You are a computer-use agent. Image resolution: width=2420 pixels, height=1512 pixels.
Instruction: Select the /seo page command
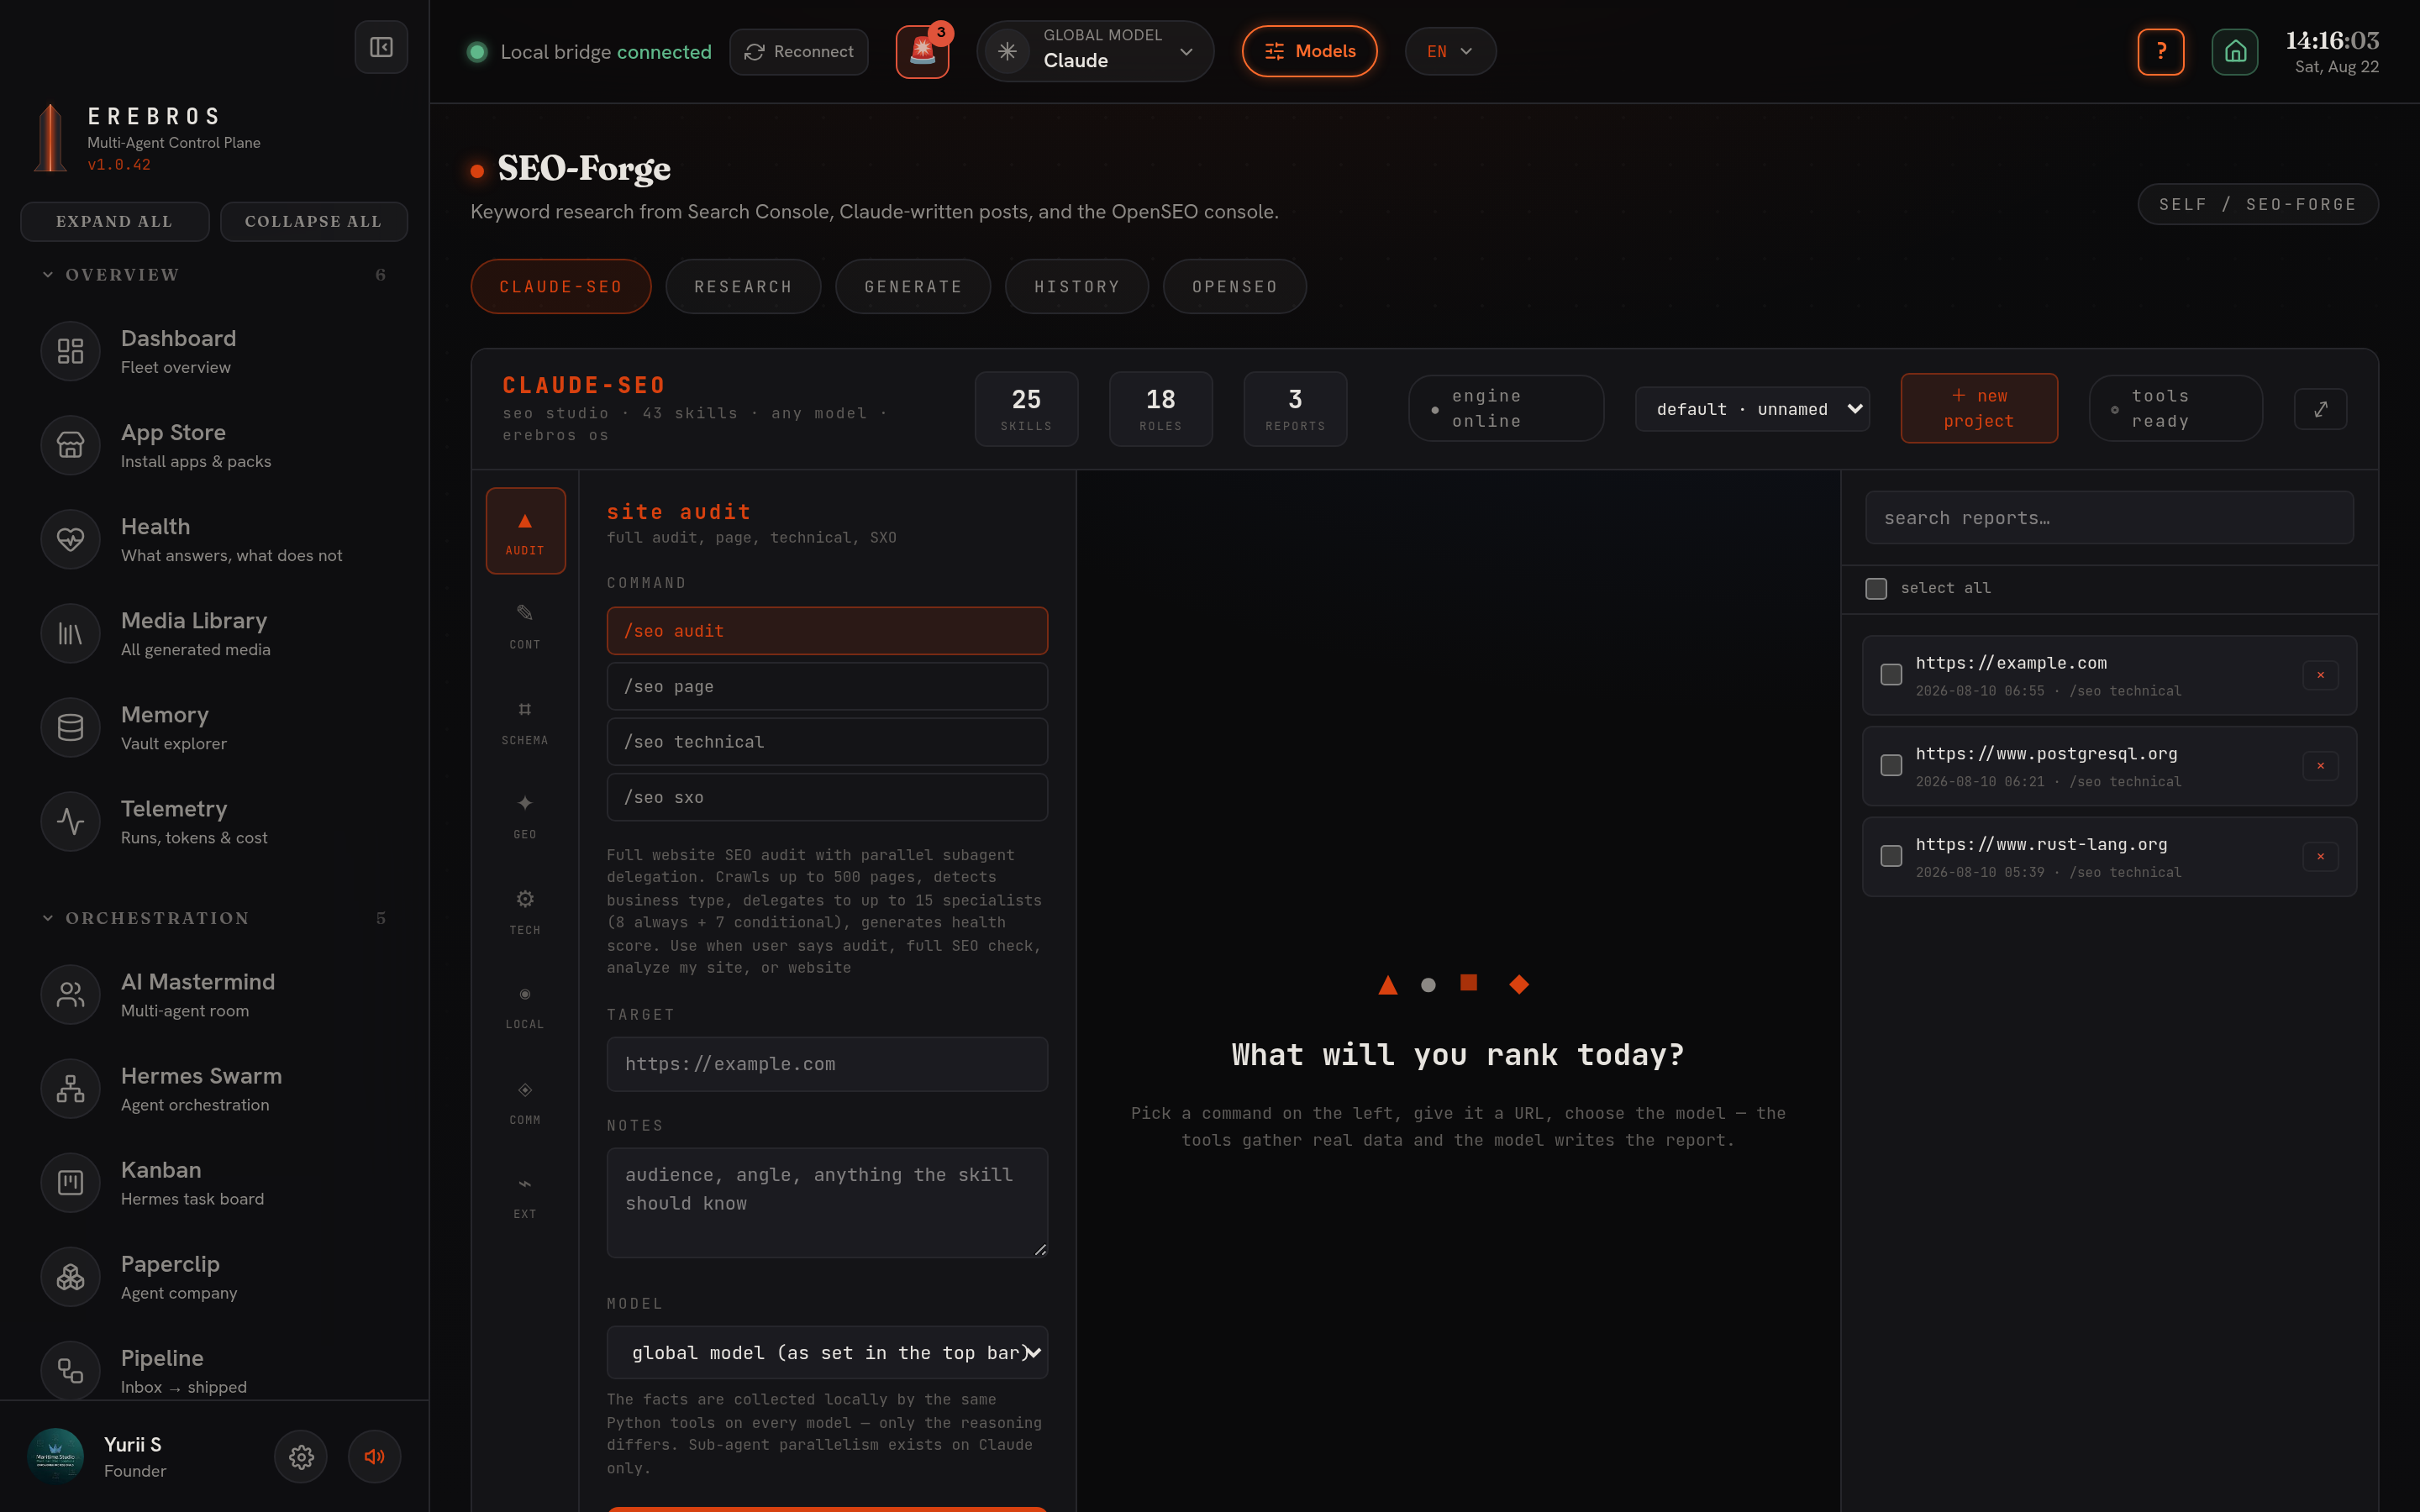tap(827, 686)
